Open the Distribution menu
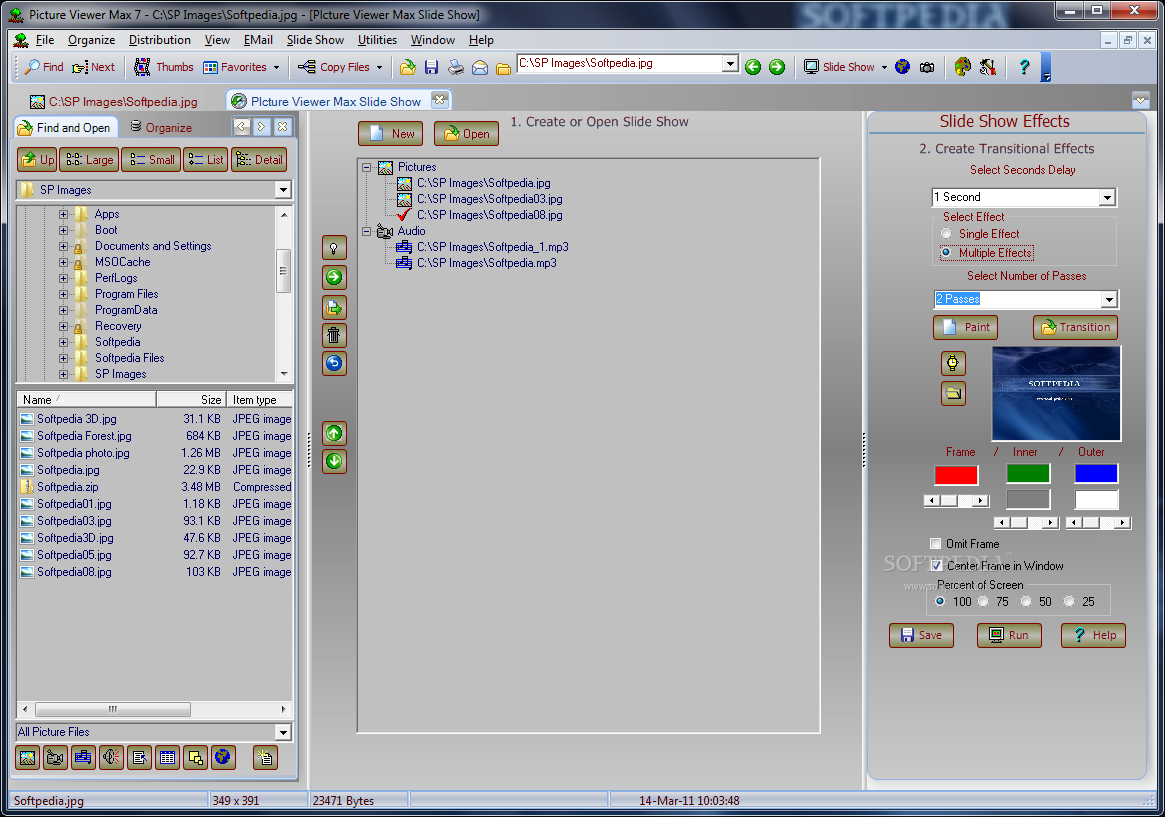Image resolution: width=1165 pixels, height=817 pixels. [160, 40]
